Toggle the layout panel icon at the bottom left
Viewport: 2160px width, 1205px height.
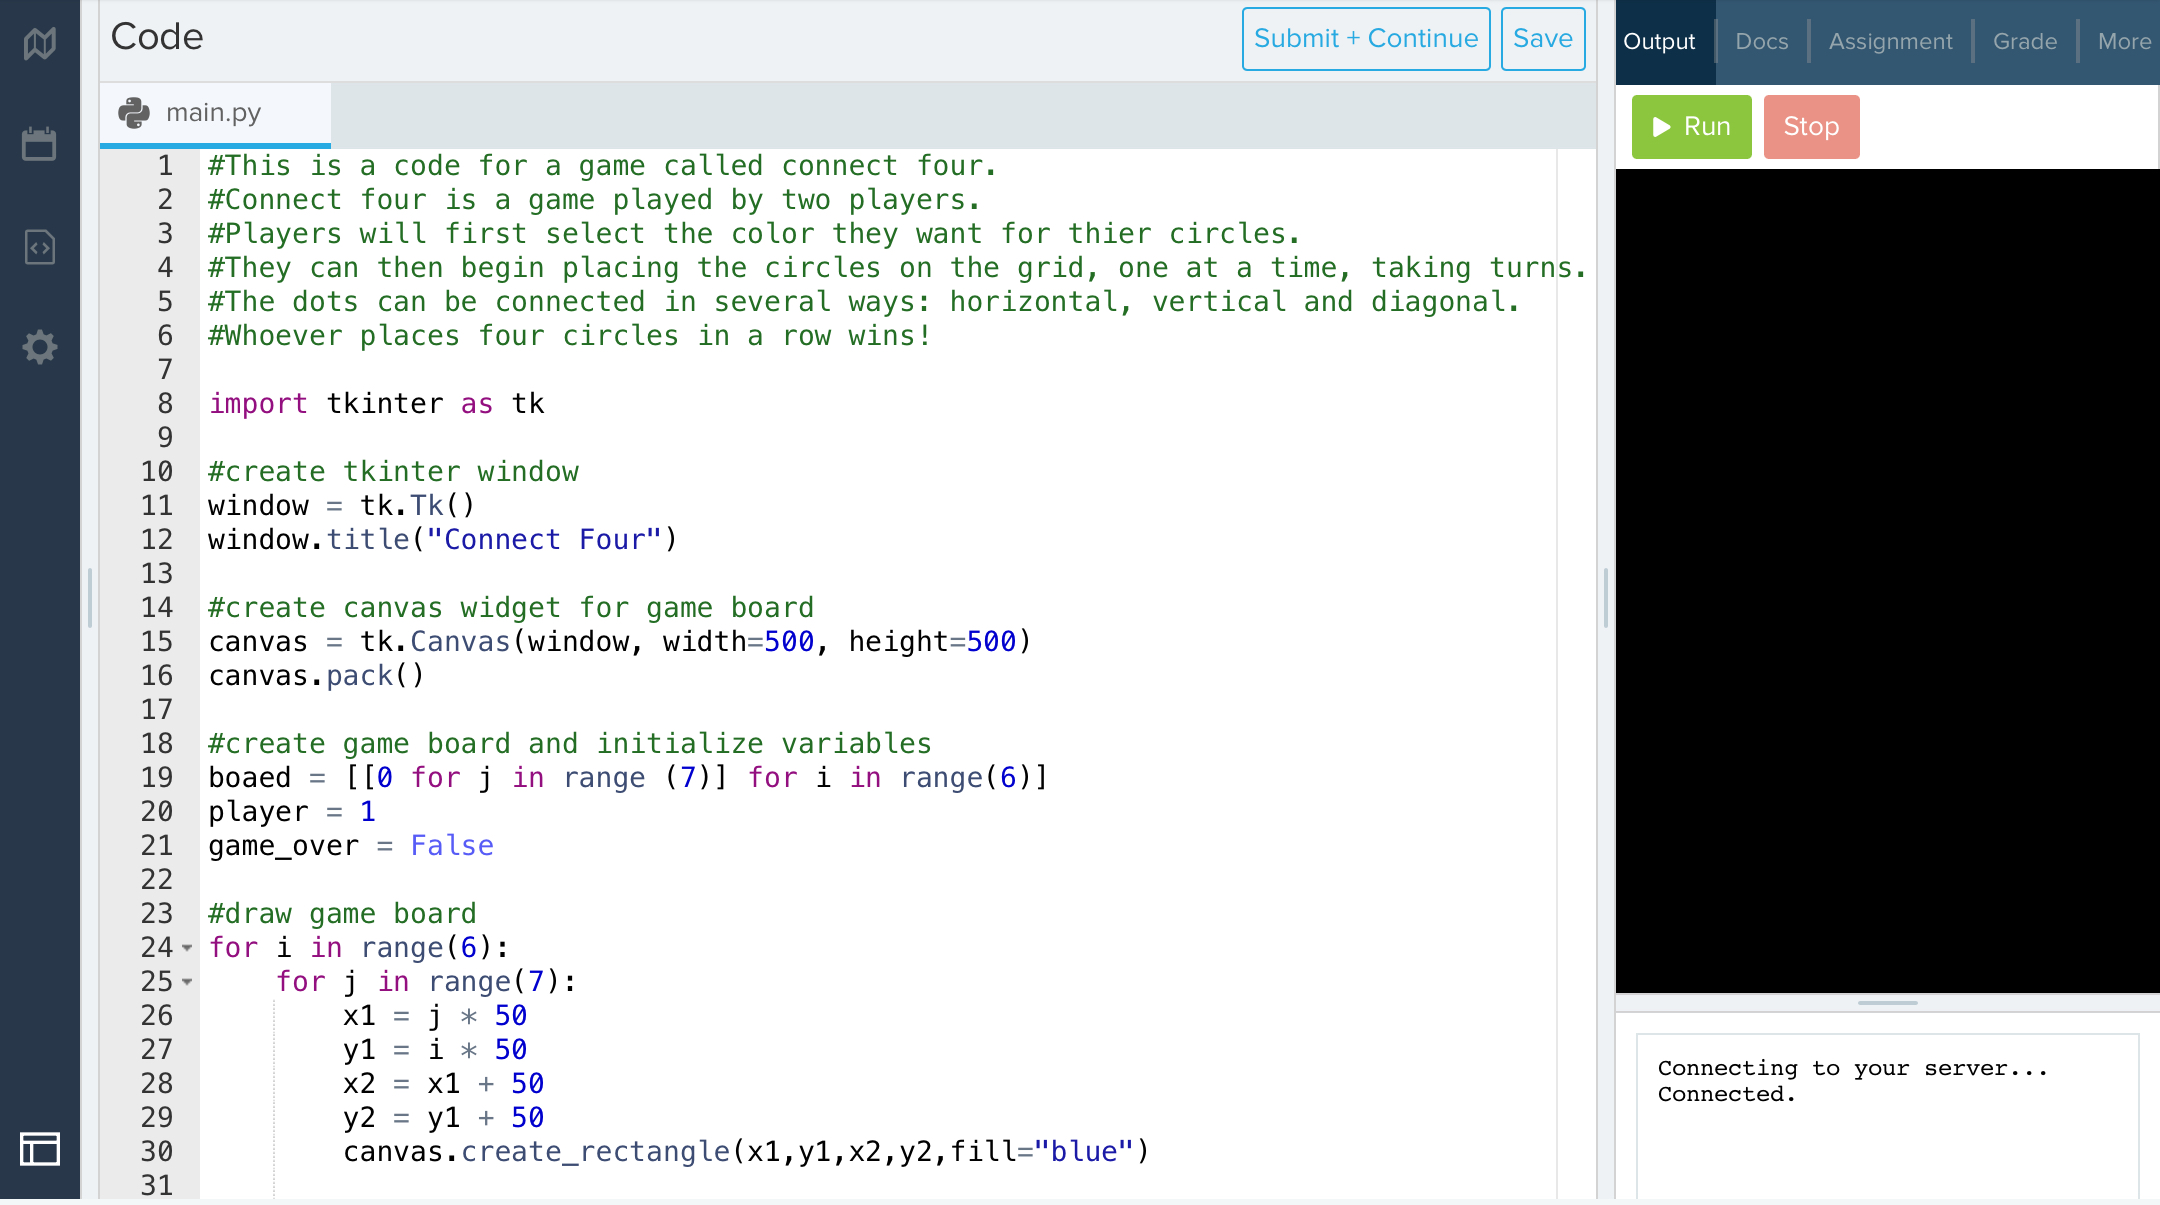pos(40,1149)
